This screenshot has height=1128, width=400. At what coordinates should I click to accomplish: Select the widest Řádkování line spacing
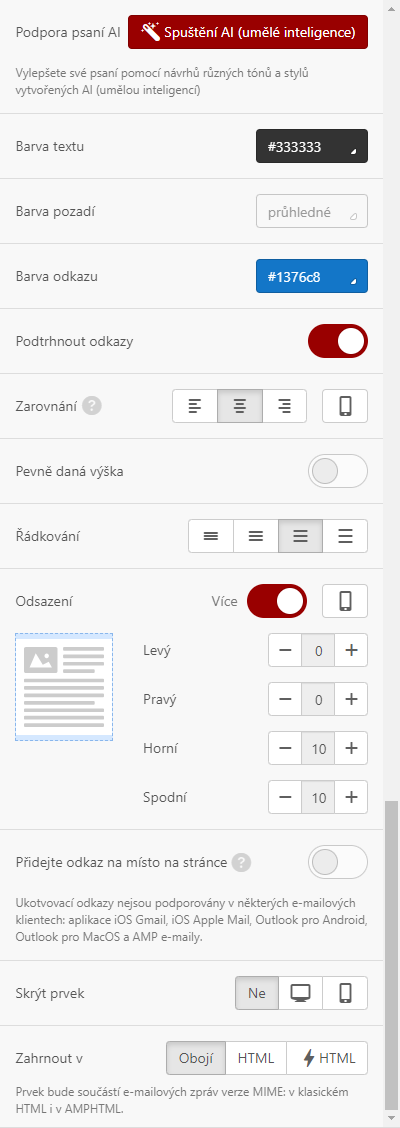[x=345, y=536]
